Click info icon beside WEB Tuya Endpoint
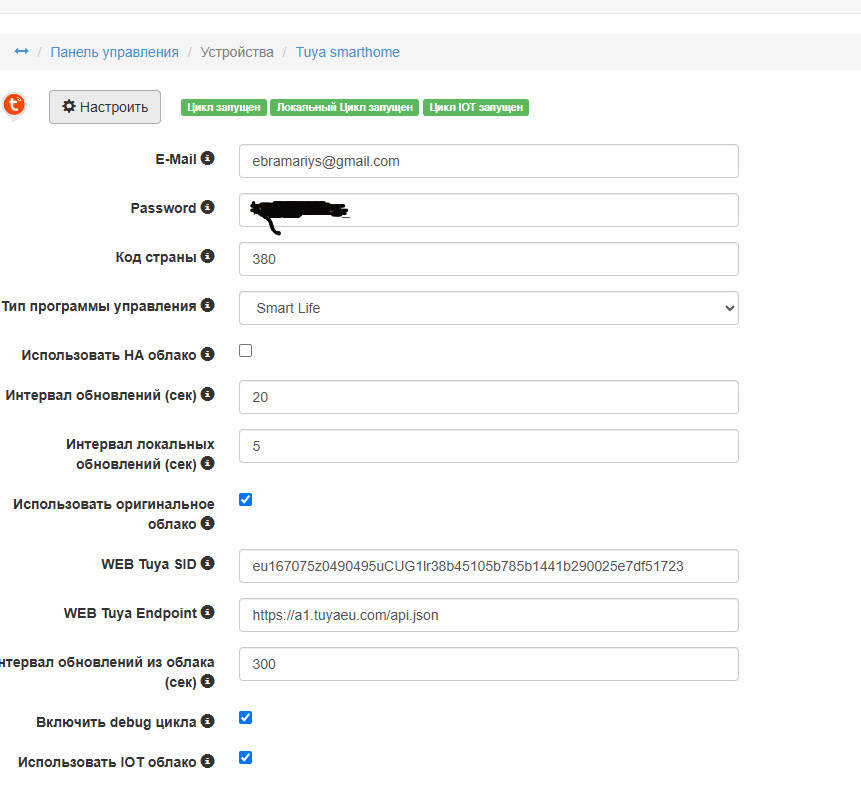The width and height of the screenshot is (861, 786). click(x=207, y=613)
